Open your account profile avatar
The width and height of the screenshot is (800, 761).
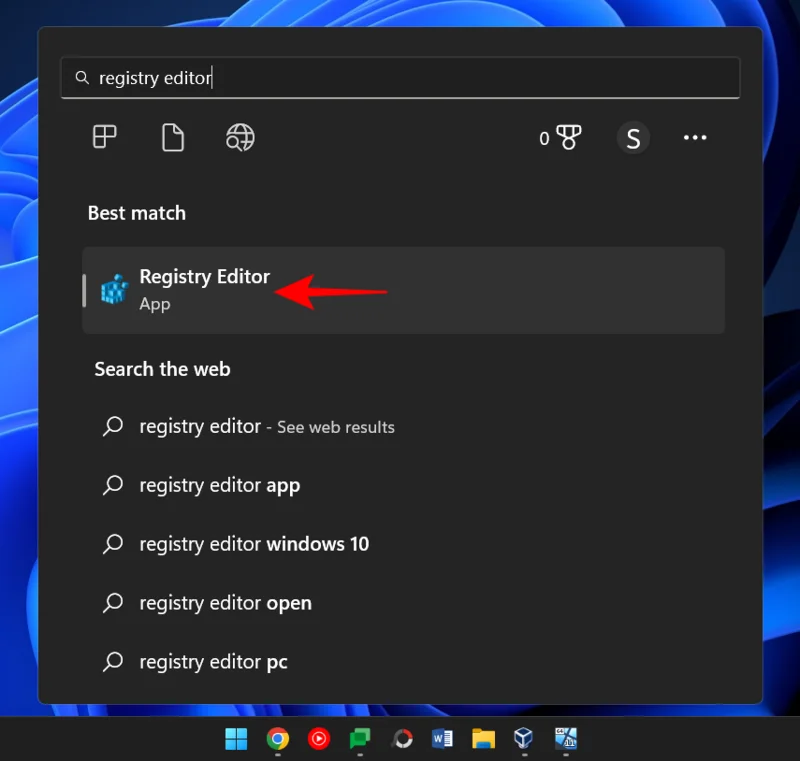[633, 138]
